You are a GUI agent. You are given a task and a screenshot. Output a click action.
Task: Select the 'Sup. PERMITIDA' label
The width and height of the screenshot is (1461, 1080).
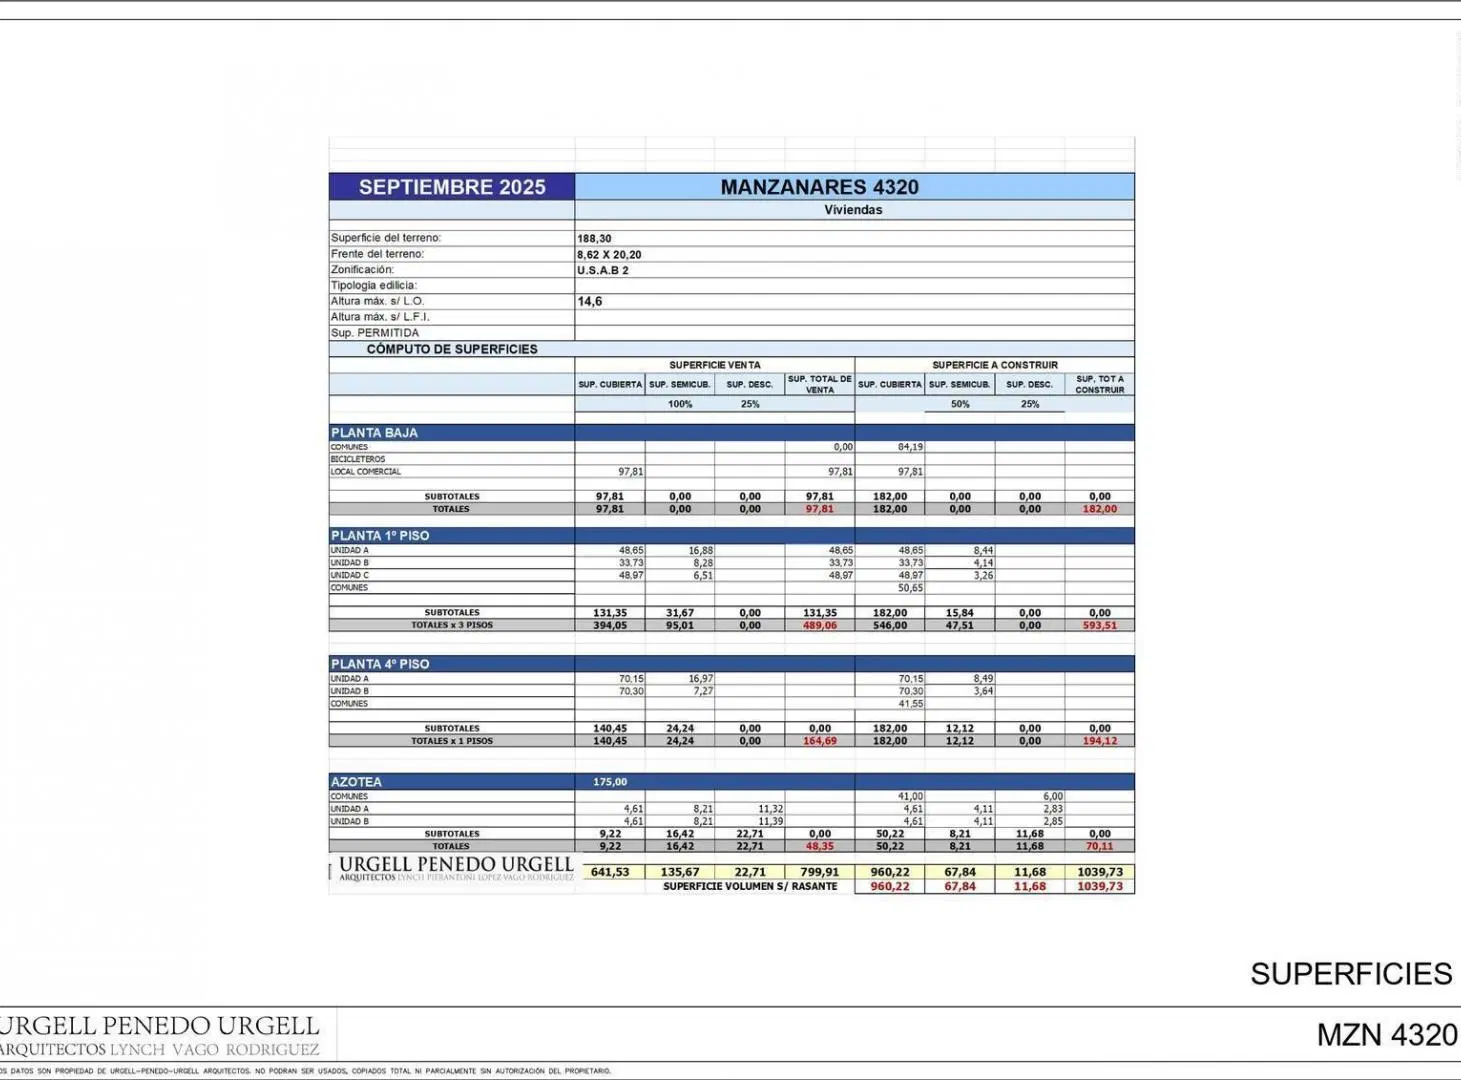coord(375,333)
